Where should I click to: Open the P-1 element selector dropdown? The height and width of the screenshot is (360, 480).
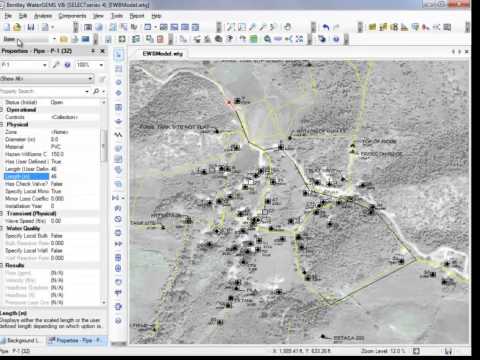coord(45,65)
